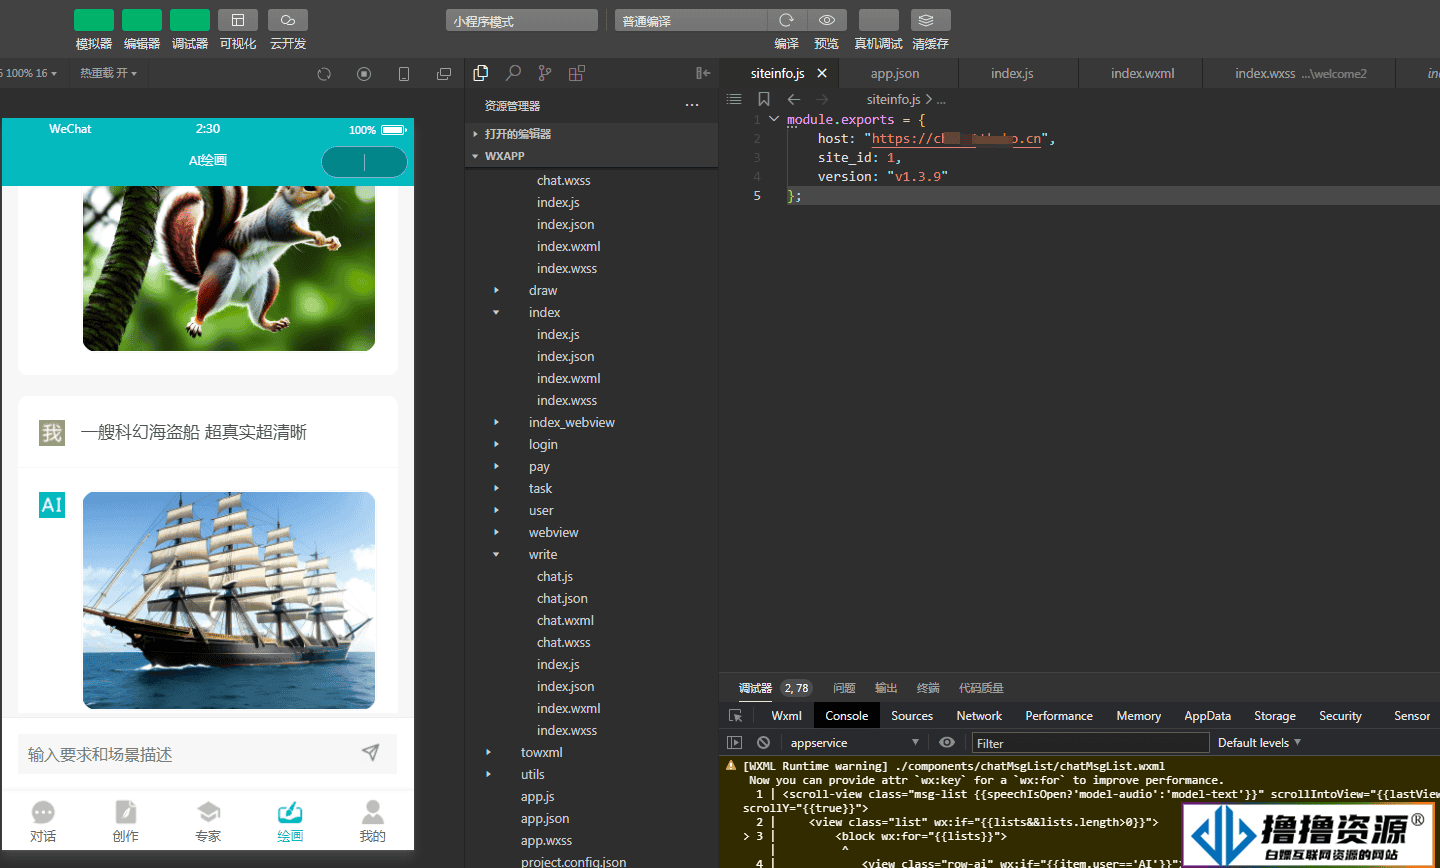Screen dimensions: 1440x868
Task: Expand the draw folder
Action: (496, 291)
